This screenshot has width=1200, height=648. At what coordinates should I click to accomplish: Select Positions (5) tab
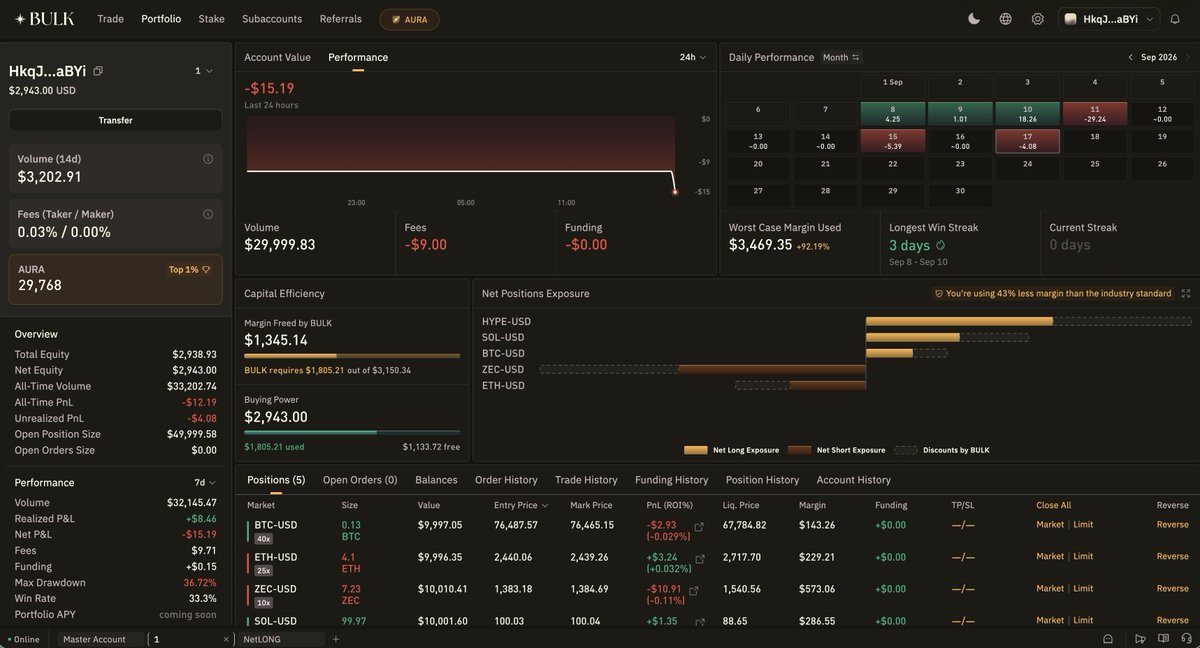pos(276,480)
